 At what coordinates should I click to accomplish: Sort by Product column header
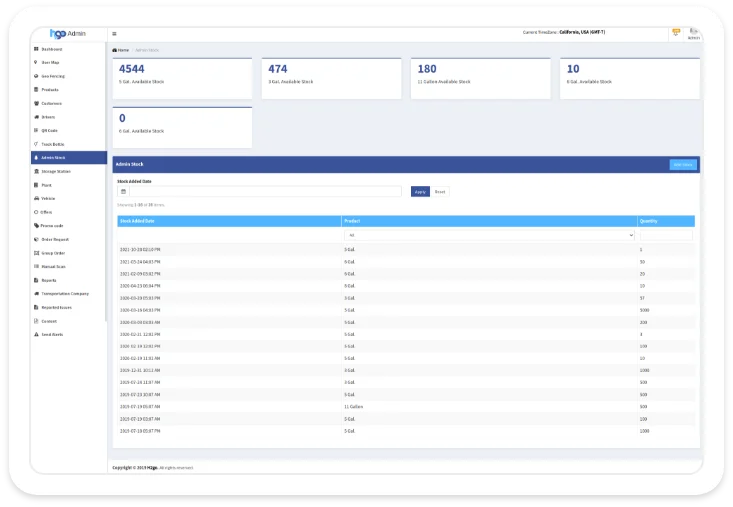click(352, 221)
